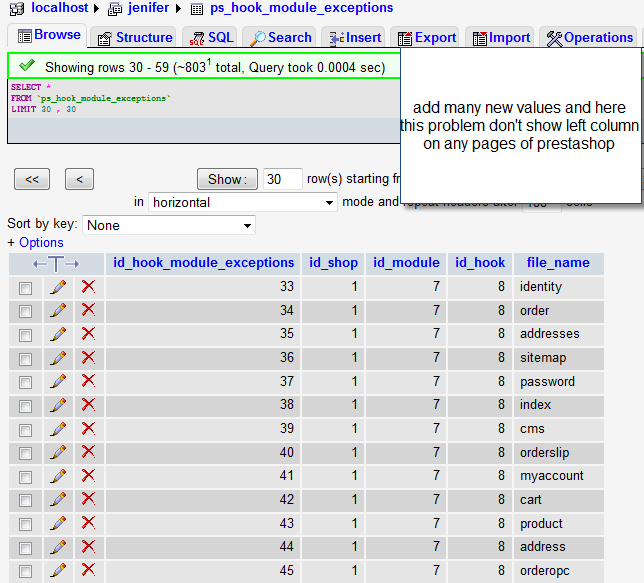
Task: Click red delete icon for row 36
Action: point(88,358)
